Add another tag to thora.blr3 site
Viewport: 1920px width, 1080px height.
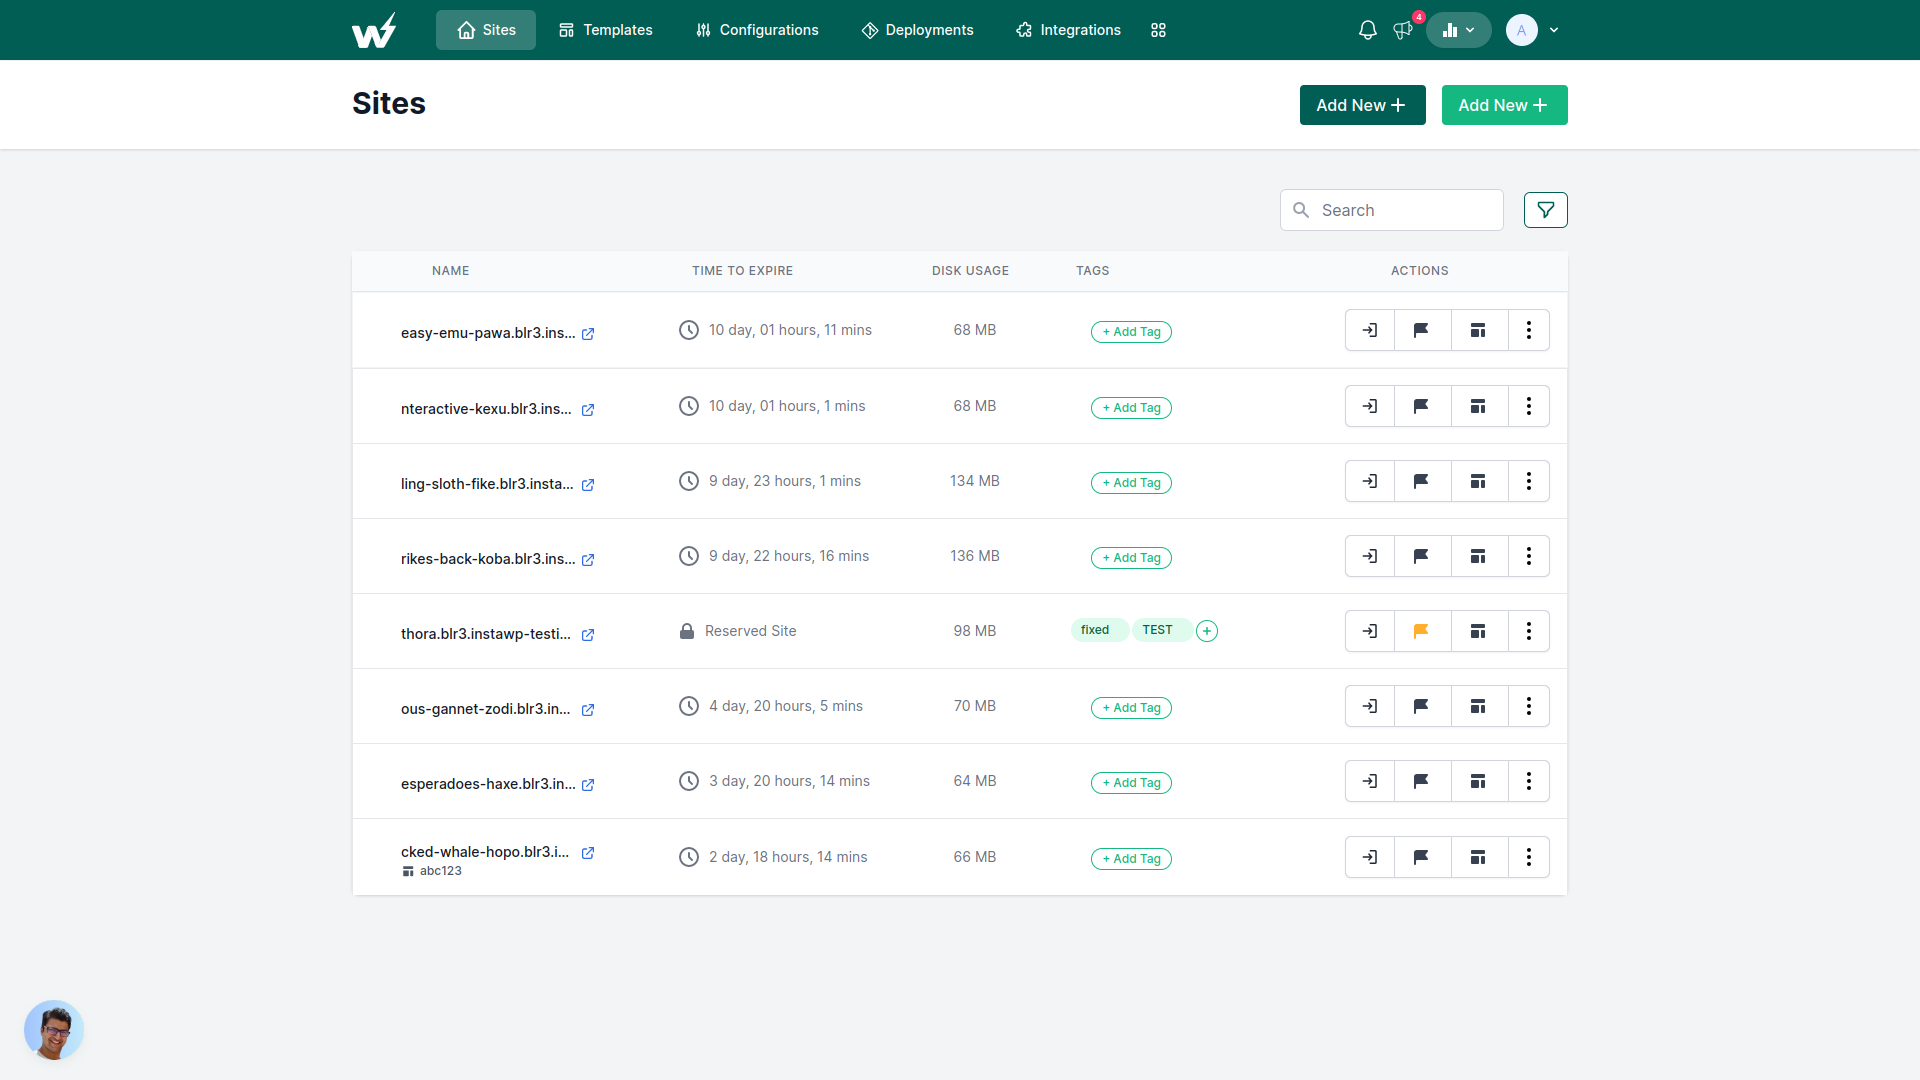point(1207,631)
